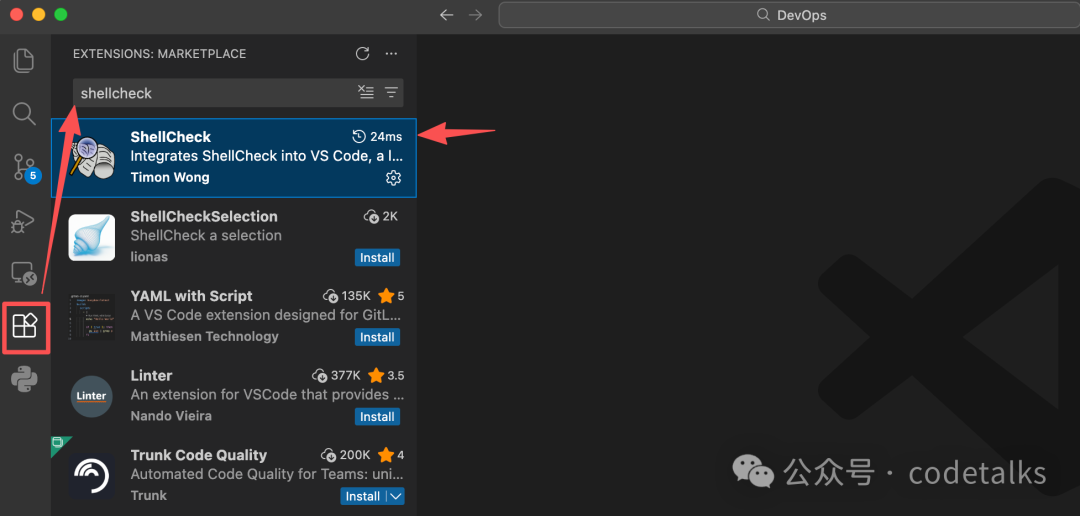Open the Explorer view in activity bar

point(24,61)
